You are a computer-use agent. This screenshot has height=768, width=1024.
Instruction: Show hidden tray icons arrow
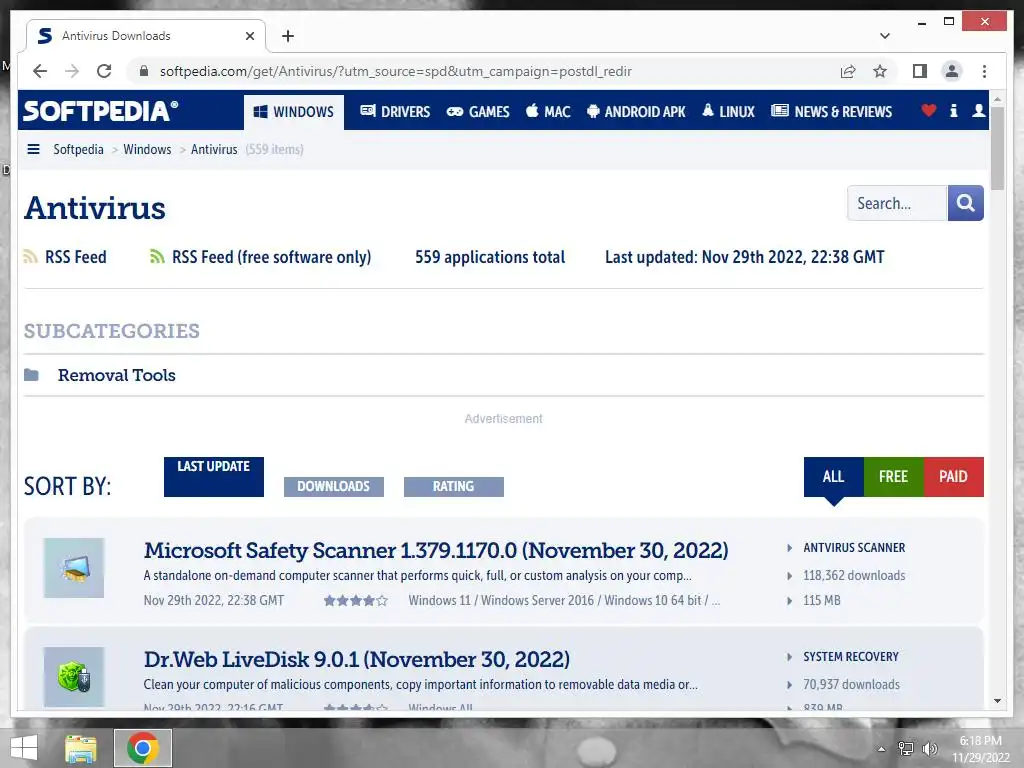coord(881,748)
